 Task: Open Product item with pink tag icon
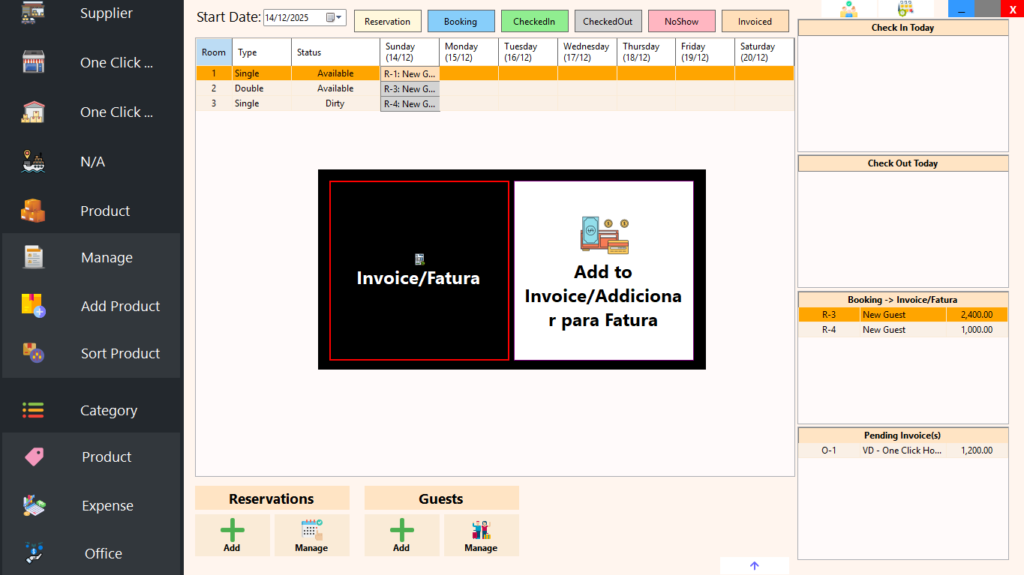tap(91, 457)
